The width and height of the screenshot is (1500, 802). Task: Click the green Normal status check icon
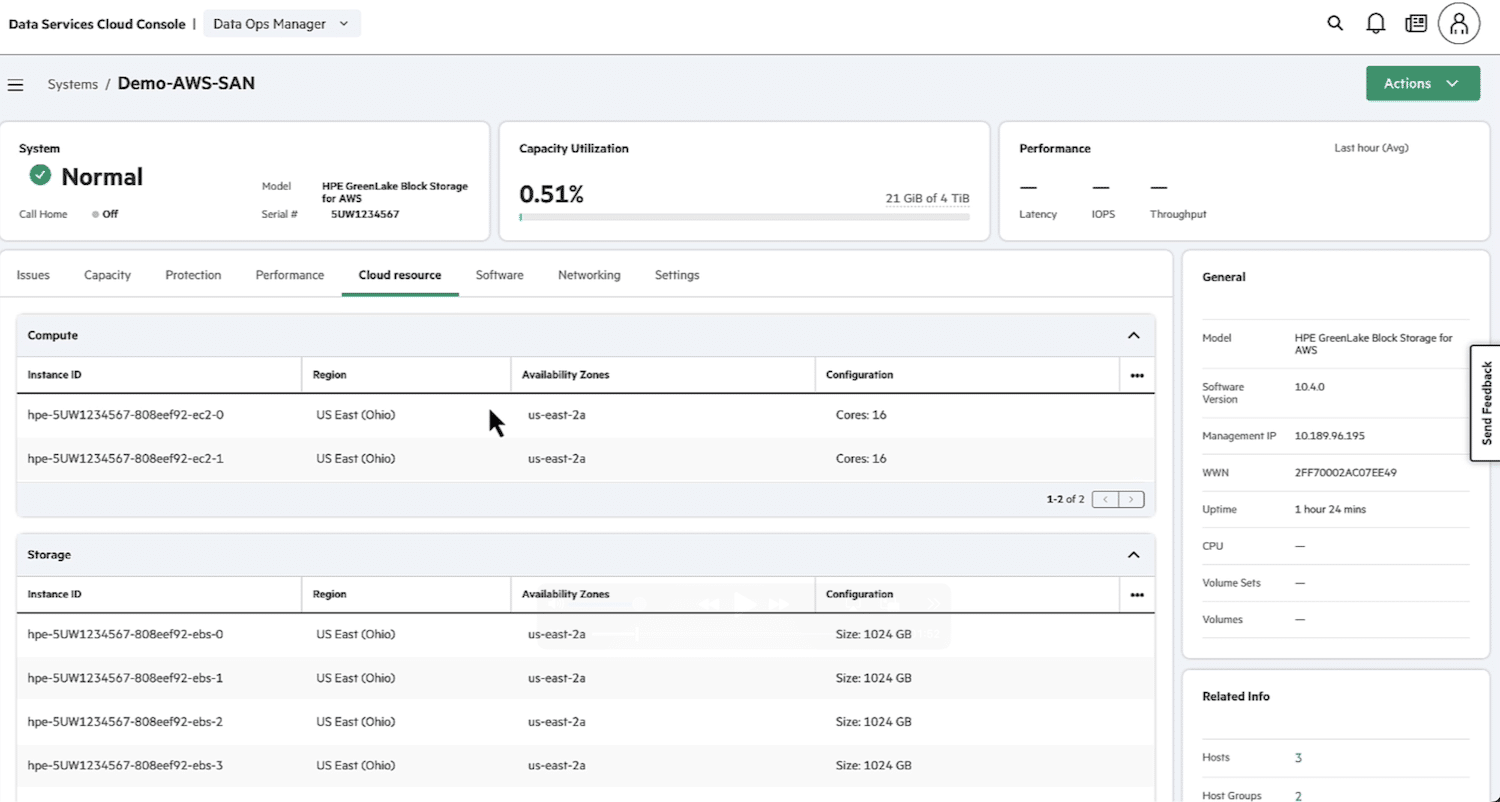click(x=40, y=176)
